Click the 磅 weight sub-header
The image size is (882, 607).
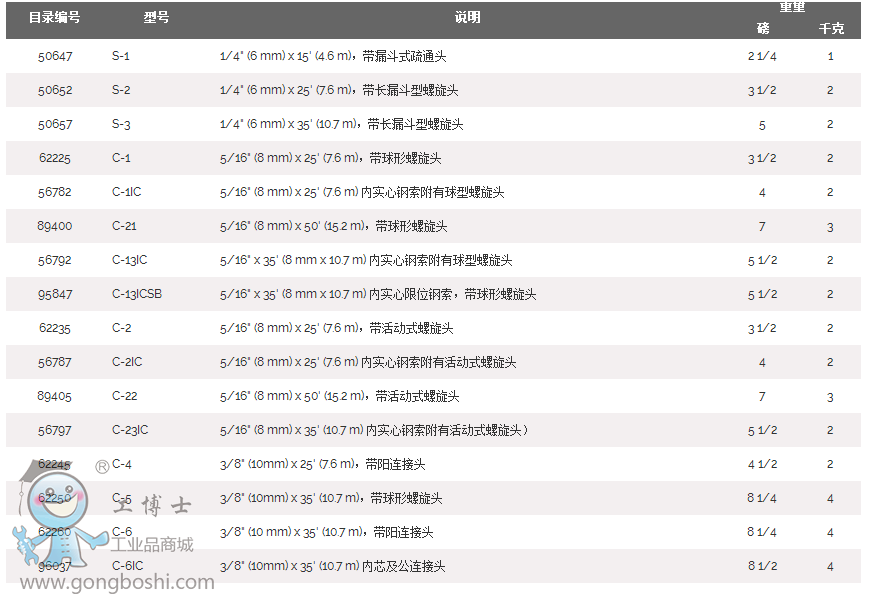[763, 28]
